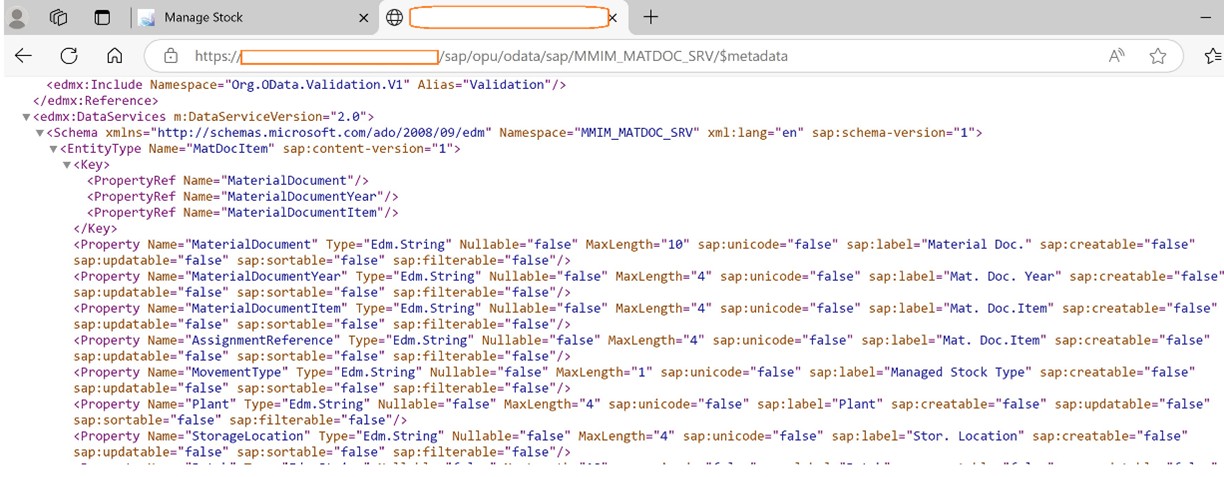Click Property Name="MaterialDocumentItem" text
Viewport: 1224px width, 477px height.
click(x=210, y=309)
